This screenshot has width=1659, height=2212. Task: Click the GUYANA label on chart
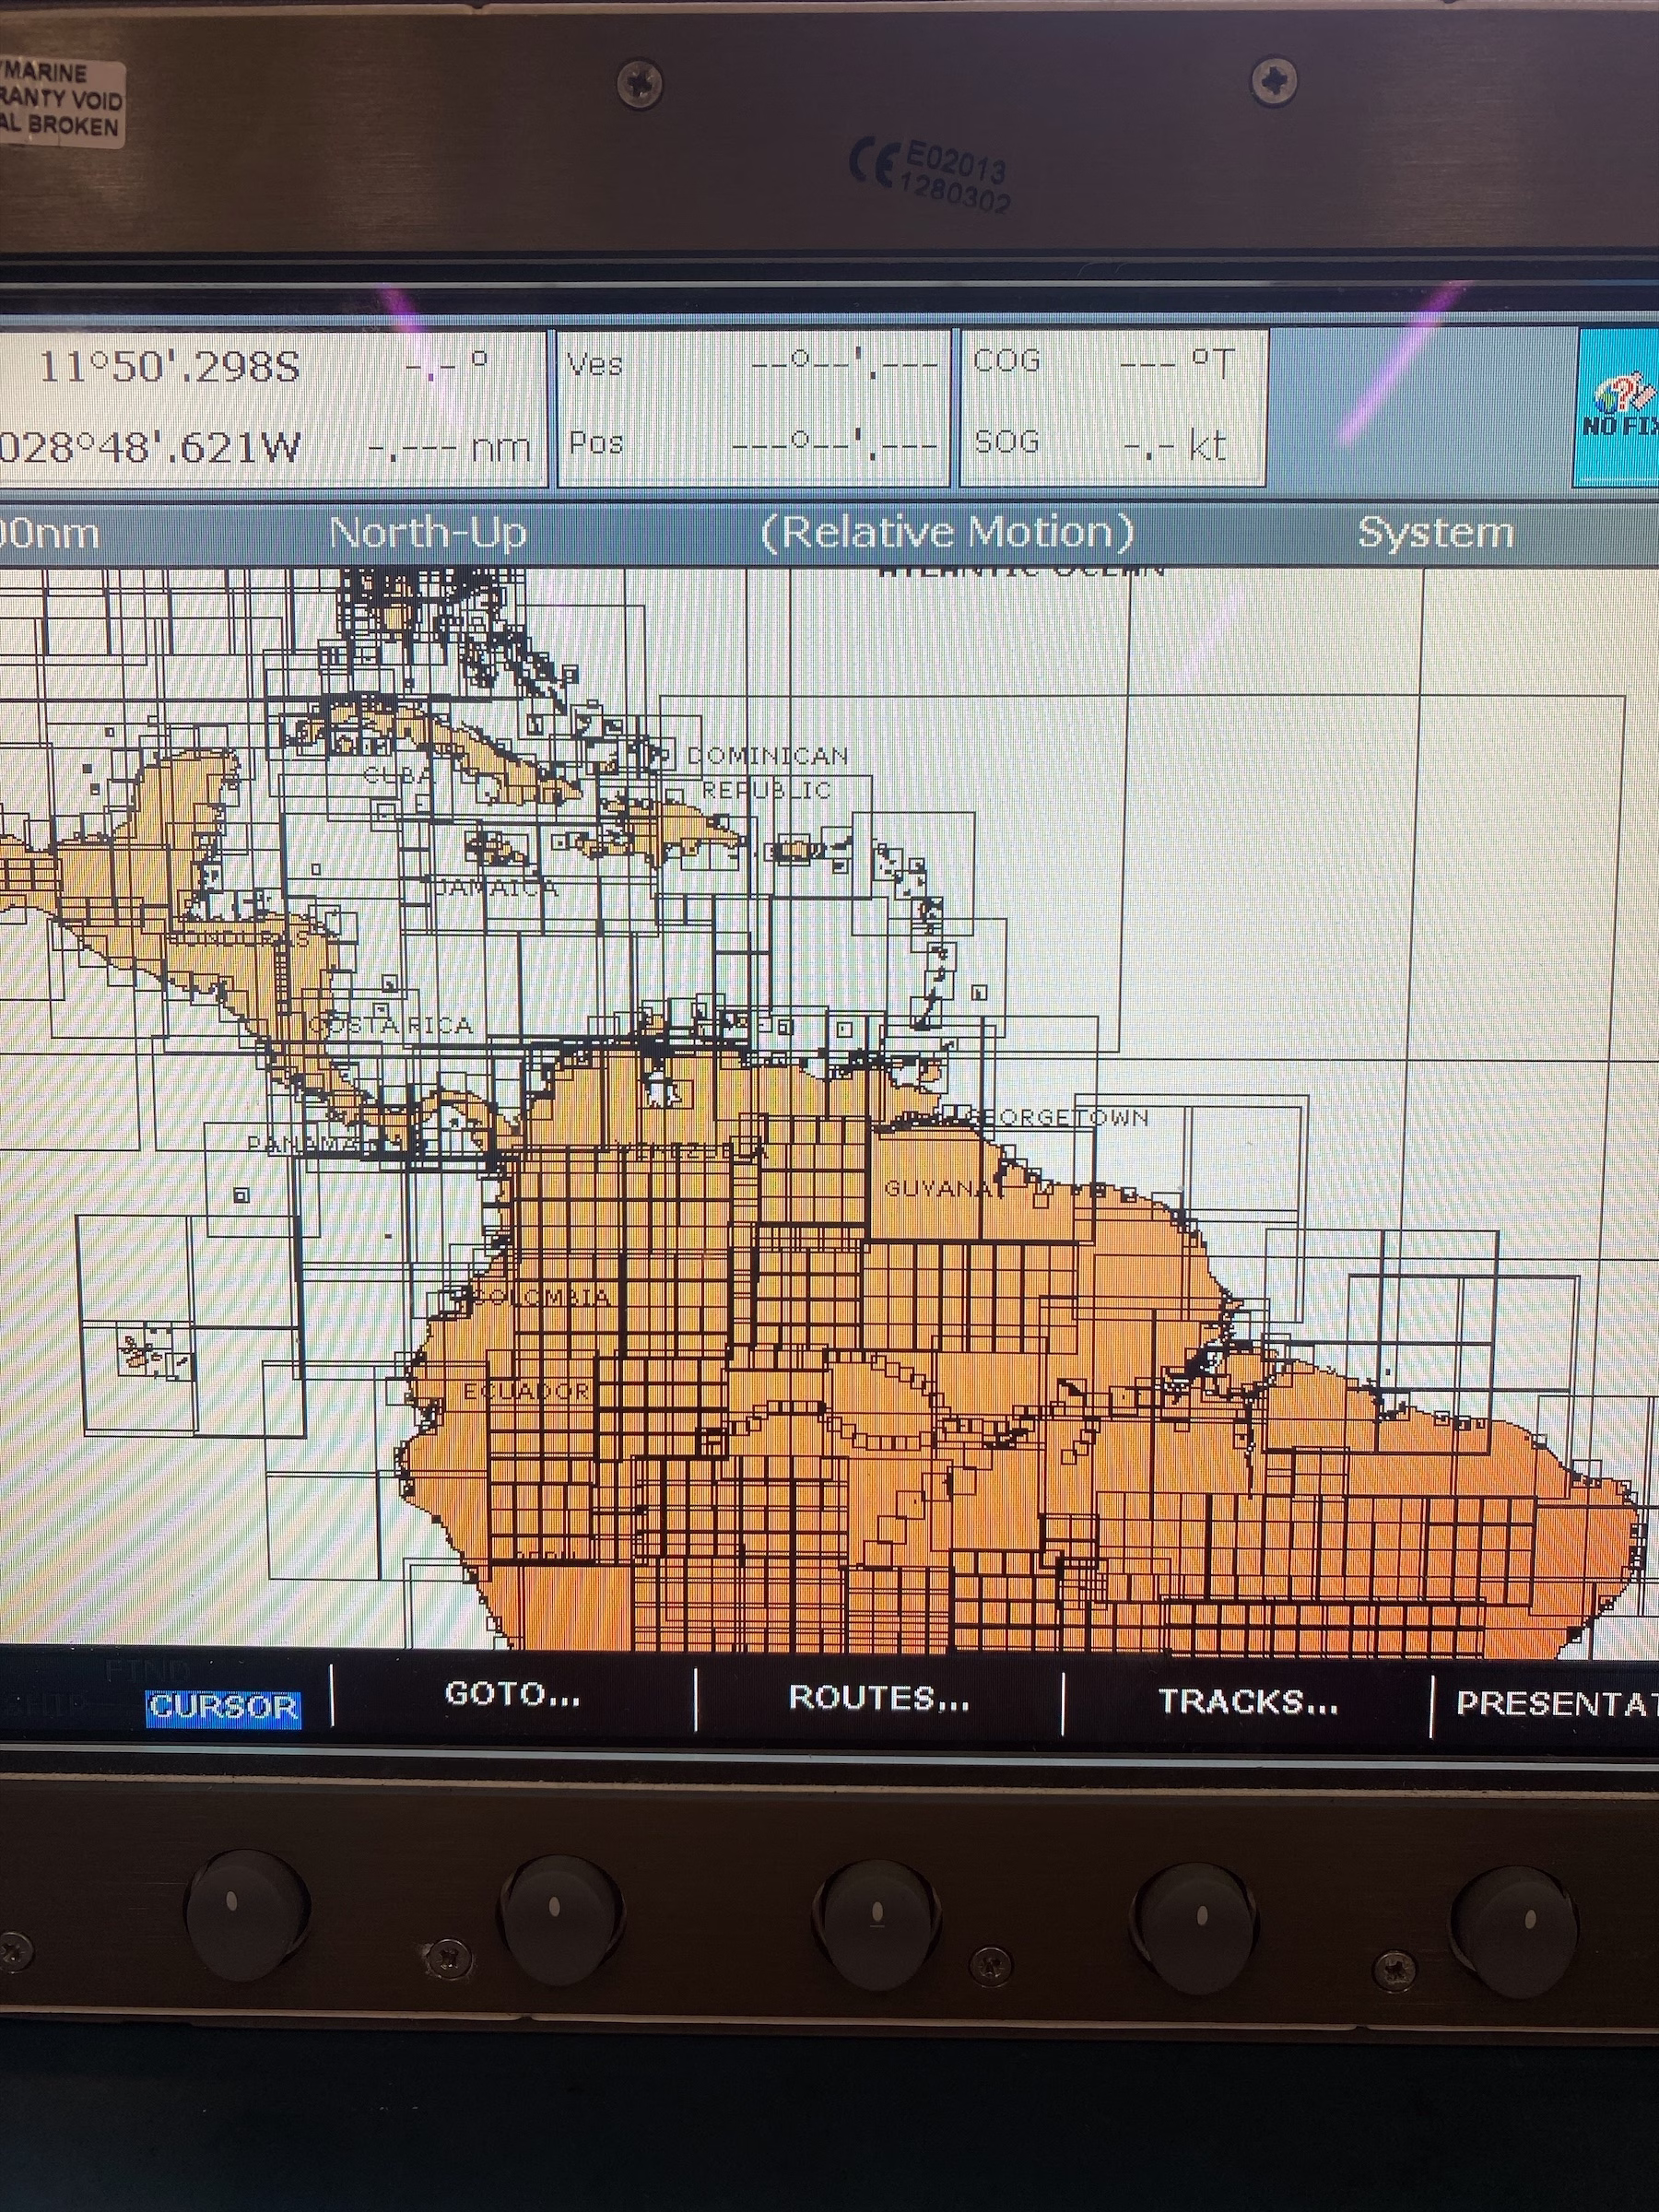pos(938,1189)
